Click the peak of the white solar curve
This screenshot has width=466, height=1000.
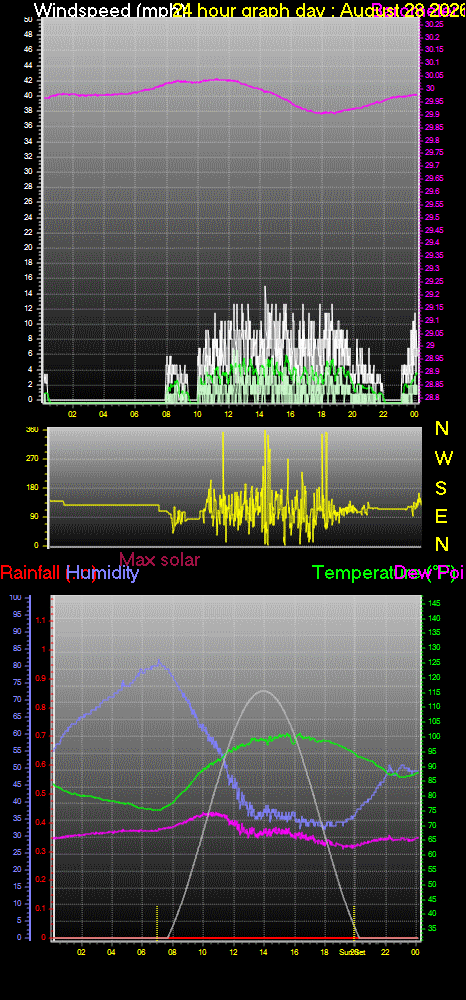point(263,691)
